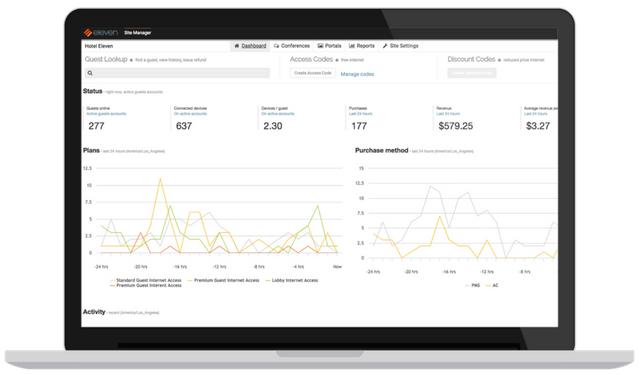Click the search magnifier icon in Guest Lookup
The width and height of the screenshot is (640, 375).
click(90, 73)
